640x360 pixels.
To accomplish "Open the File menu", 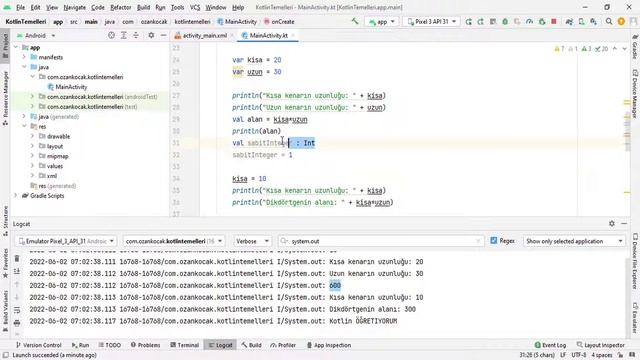I will pyautogui.click(x=20, y=7).
